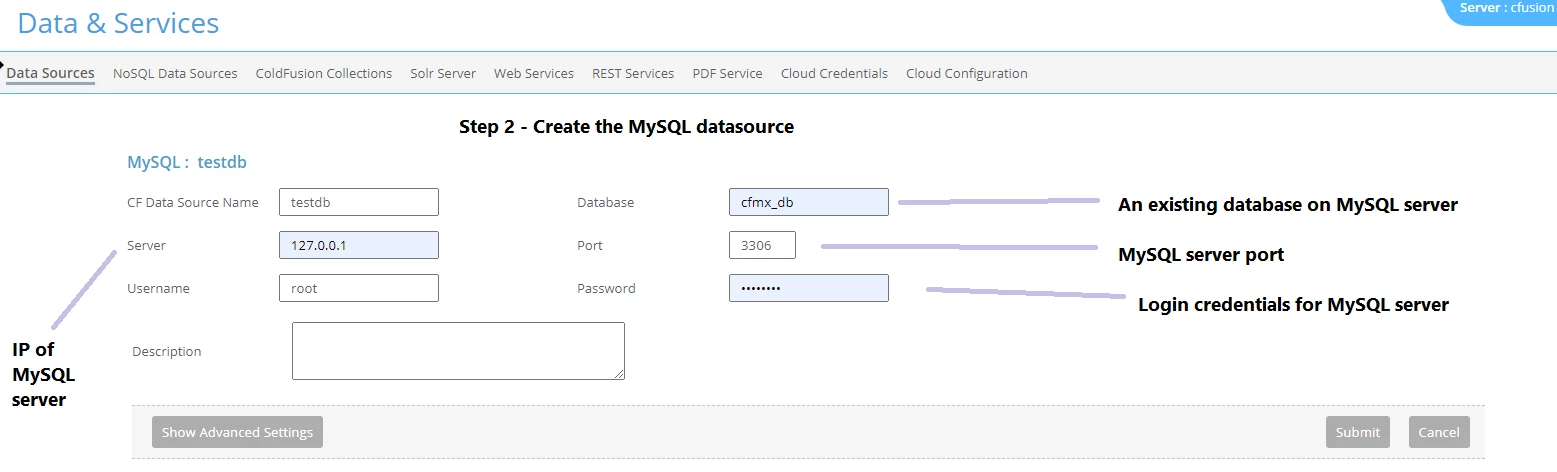The height and width of the screenshot is (472, 1557).
Task: Click the 'Server' field label
Action: 147,245
